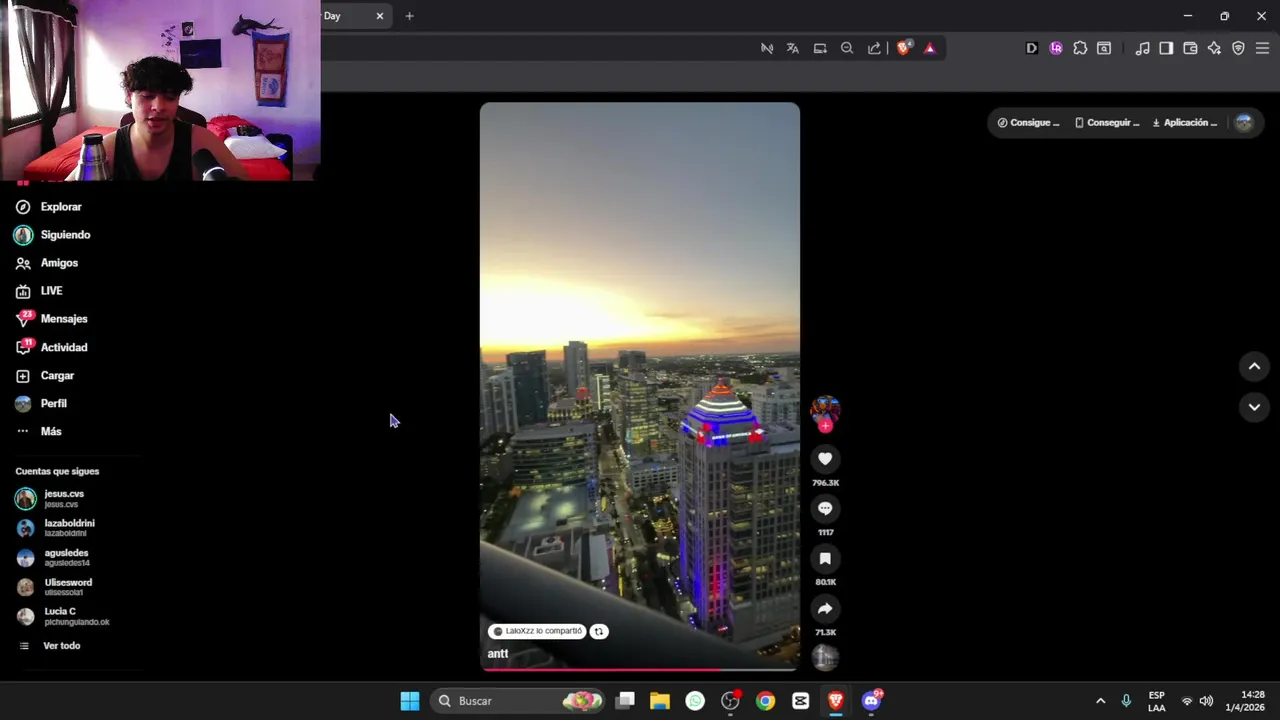Open spinning music disc of video
Image resolution: width=1280 pixels, height=720 pixels.
point(825,657)
